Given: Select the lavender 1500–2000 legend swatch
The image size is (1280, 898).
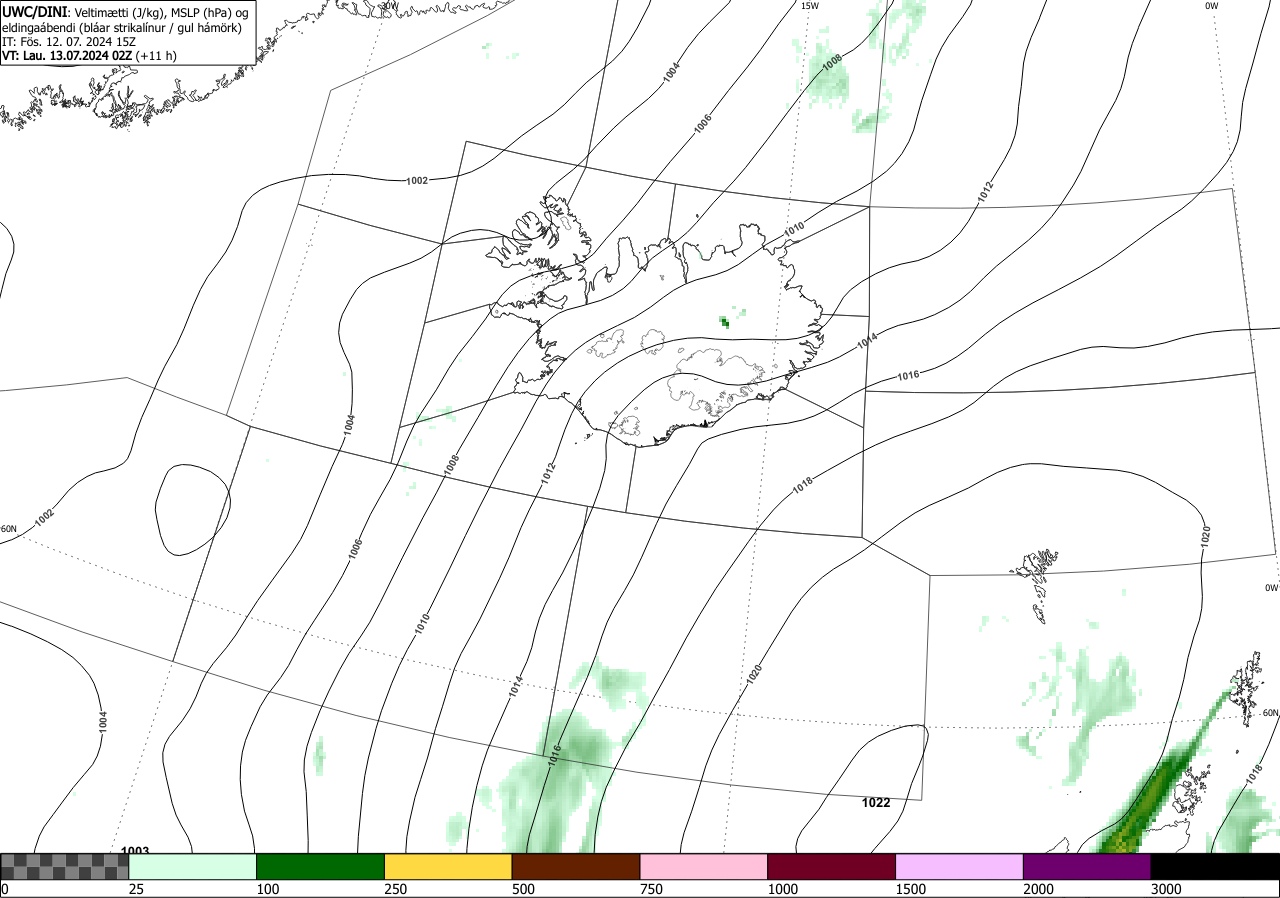Looking at the screenshot, I should click(x=960, y=866).
